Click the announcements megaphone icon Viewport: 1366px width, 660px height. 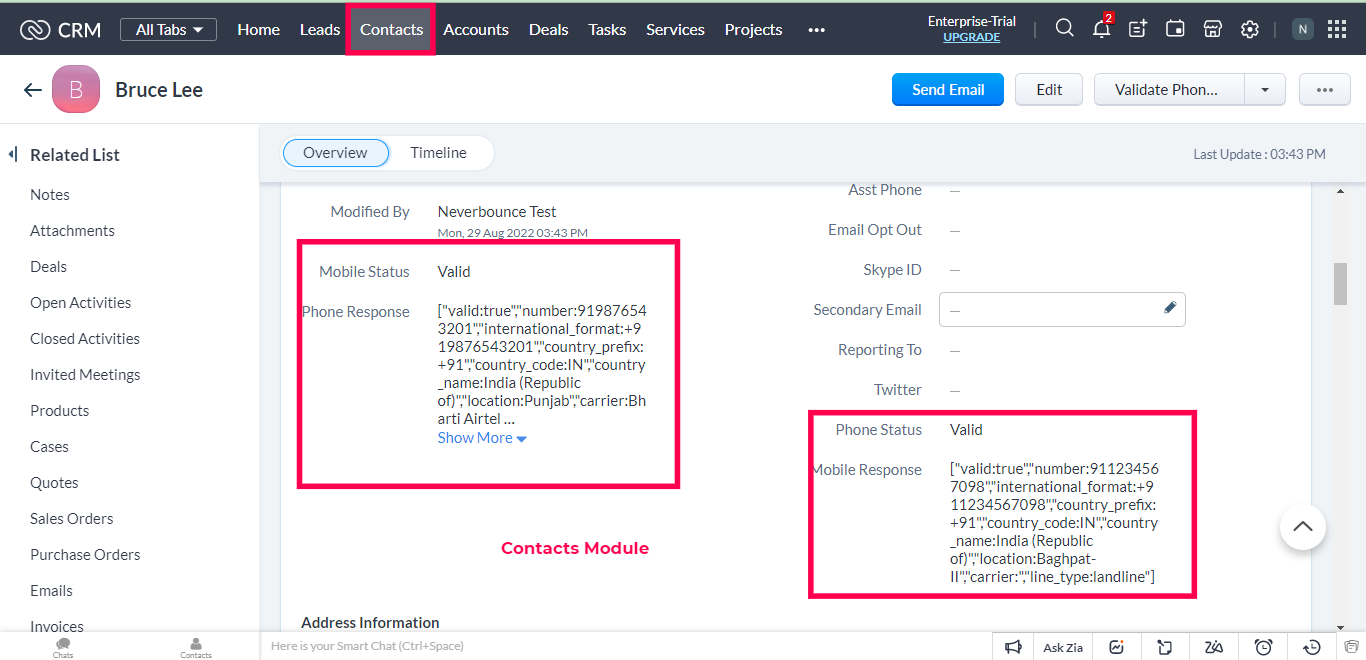(x=1013, y=647)
